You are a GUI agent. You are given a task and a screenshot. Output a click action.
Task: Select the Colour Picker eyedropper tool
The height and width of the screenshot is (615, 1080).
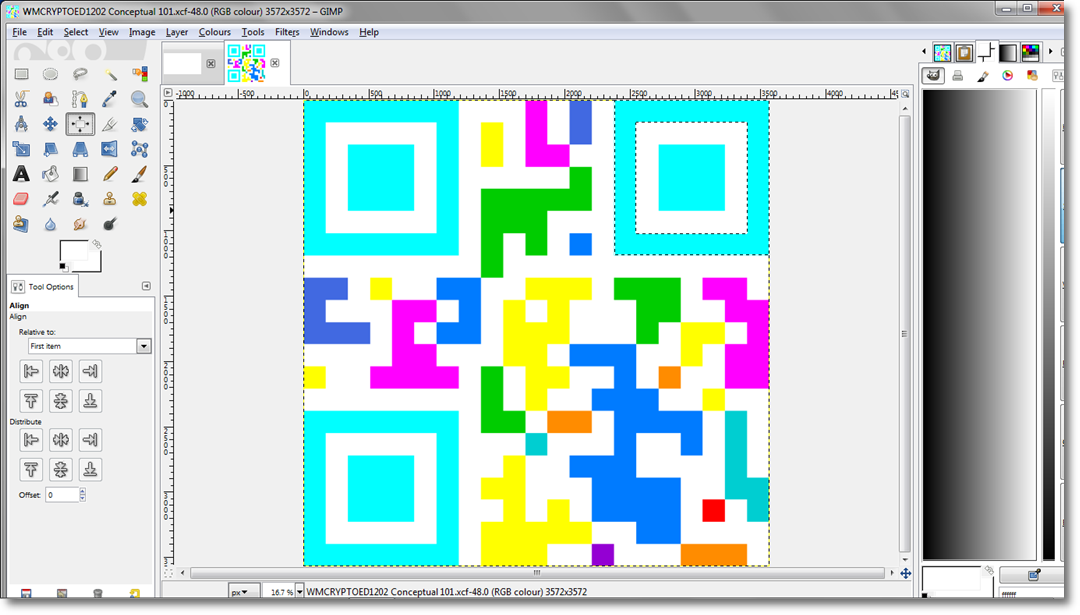tap(110, 99)
